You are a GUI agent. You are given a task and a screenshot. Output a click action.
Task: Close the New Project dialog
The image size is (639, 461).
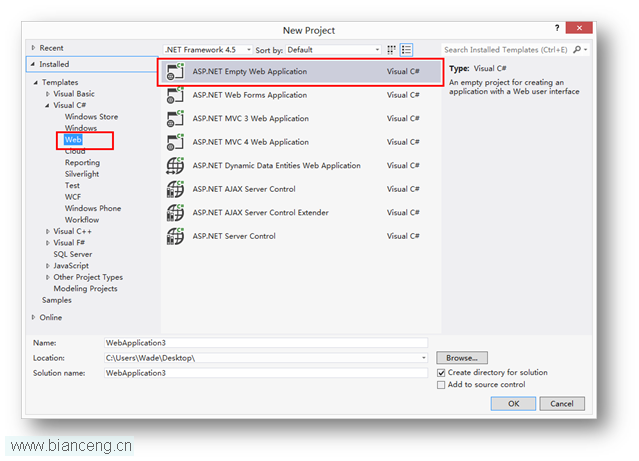tap(579, 28)
